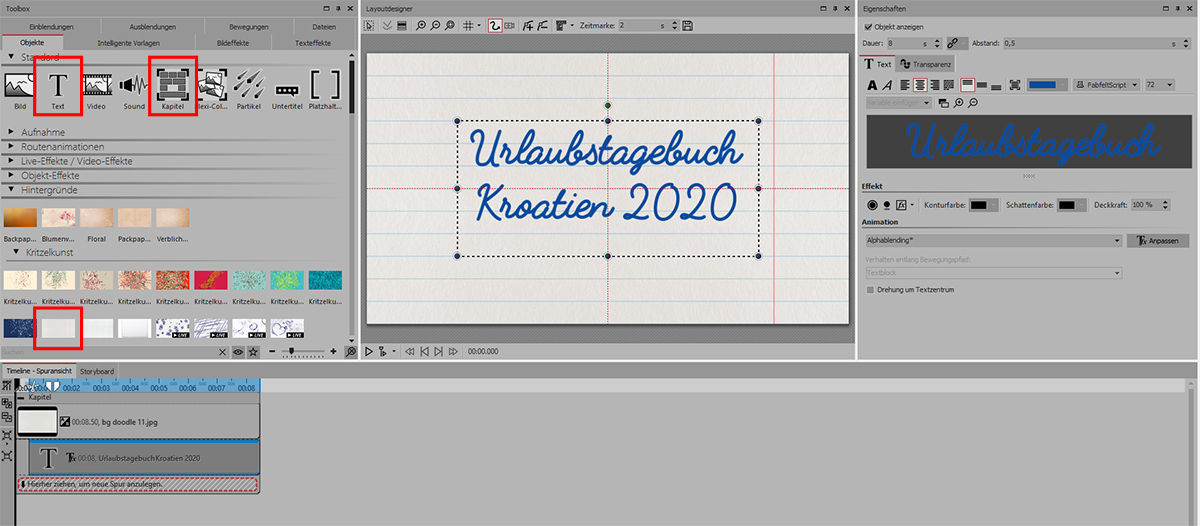Toggle the motion path tool in Layoutdesigner

(x=495, y=25)
